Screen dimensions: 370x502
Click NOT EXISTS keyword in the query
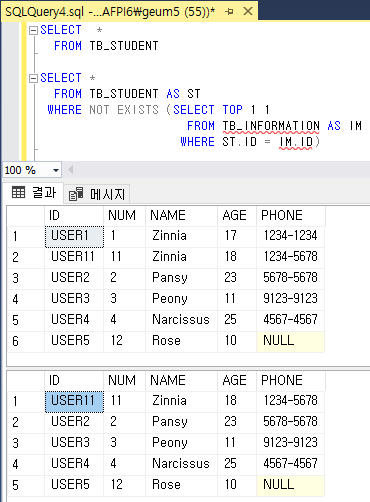124,110
